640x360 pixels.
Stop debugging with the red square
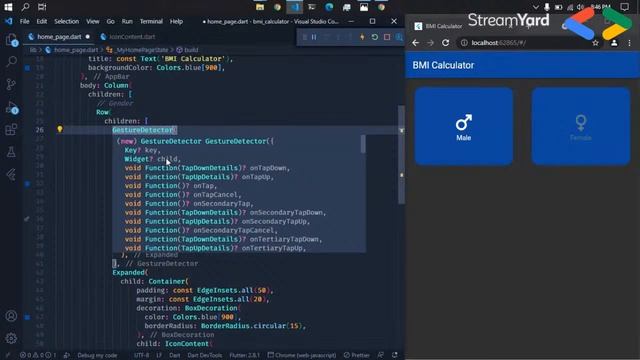(x=387, y=37)
